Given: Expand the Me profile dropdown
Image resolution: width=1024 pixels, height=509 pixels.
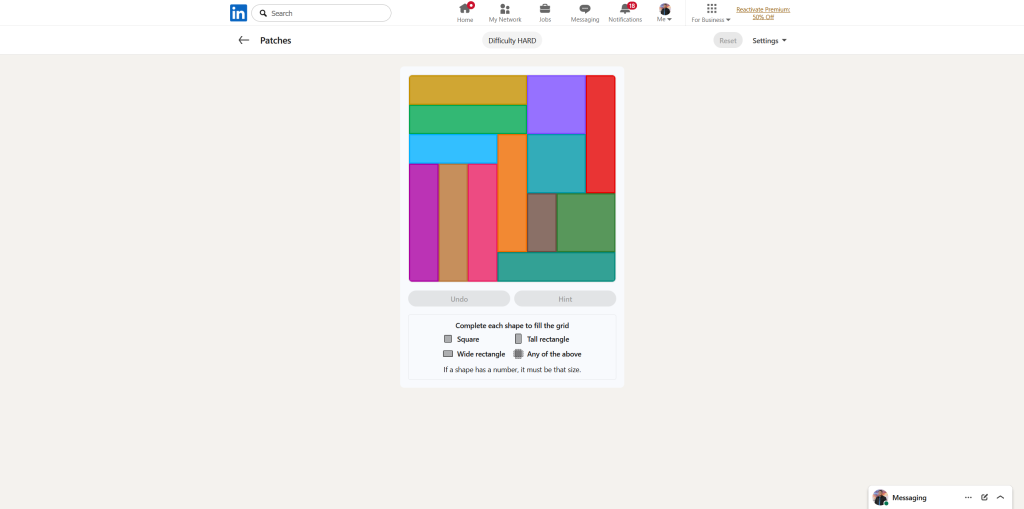Looking at the screenshot, I should click(x=665, y=12).
